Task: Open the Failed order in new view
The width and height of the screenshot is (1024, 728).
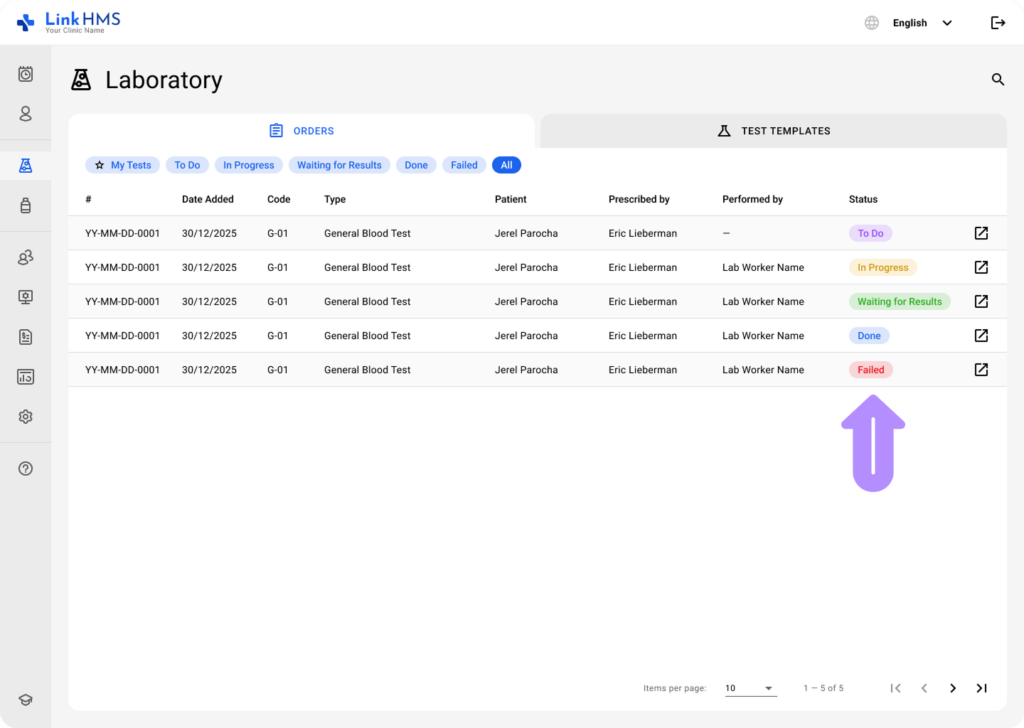Action: 981,370
